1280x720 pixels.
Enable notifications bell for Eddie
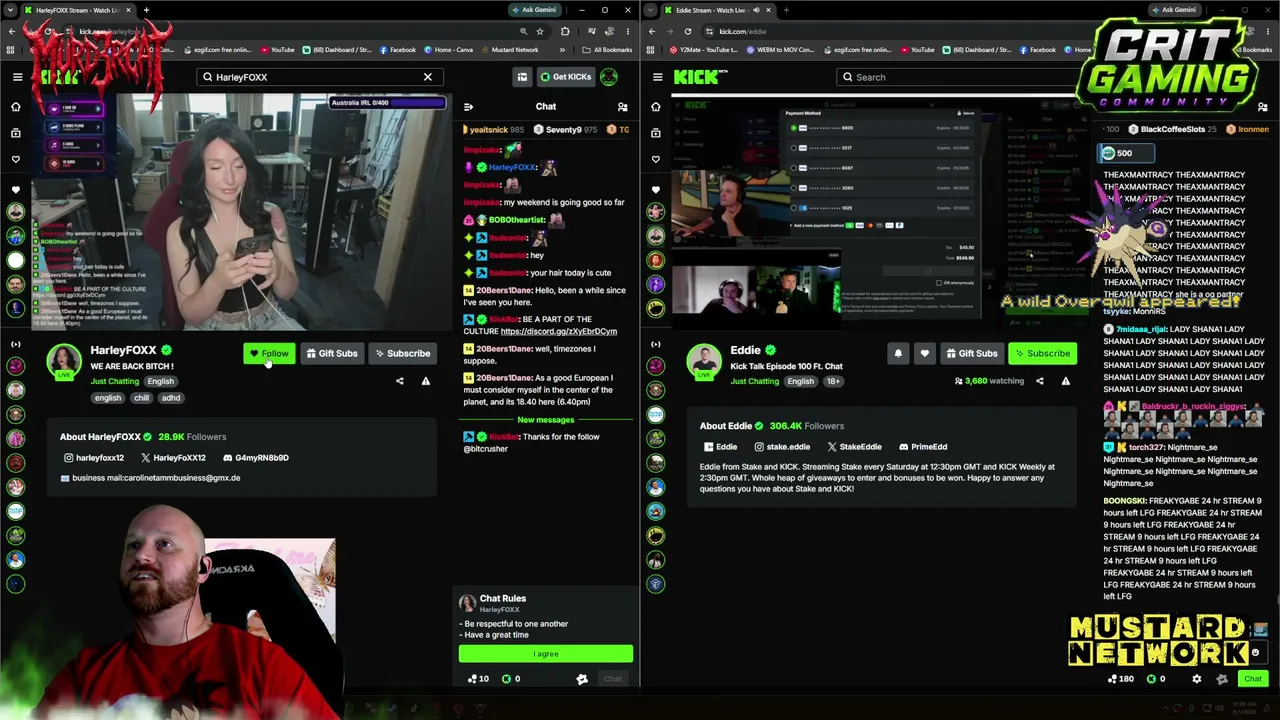click(898, 353)
